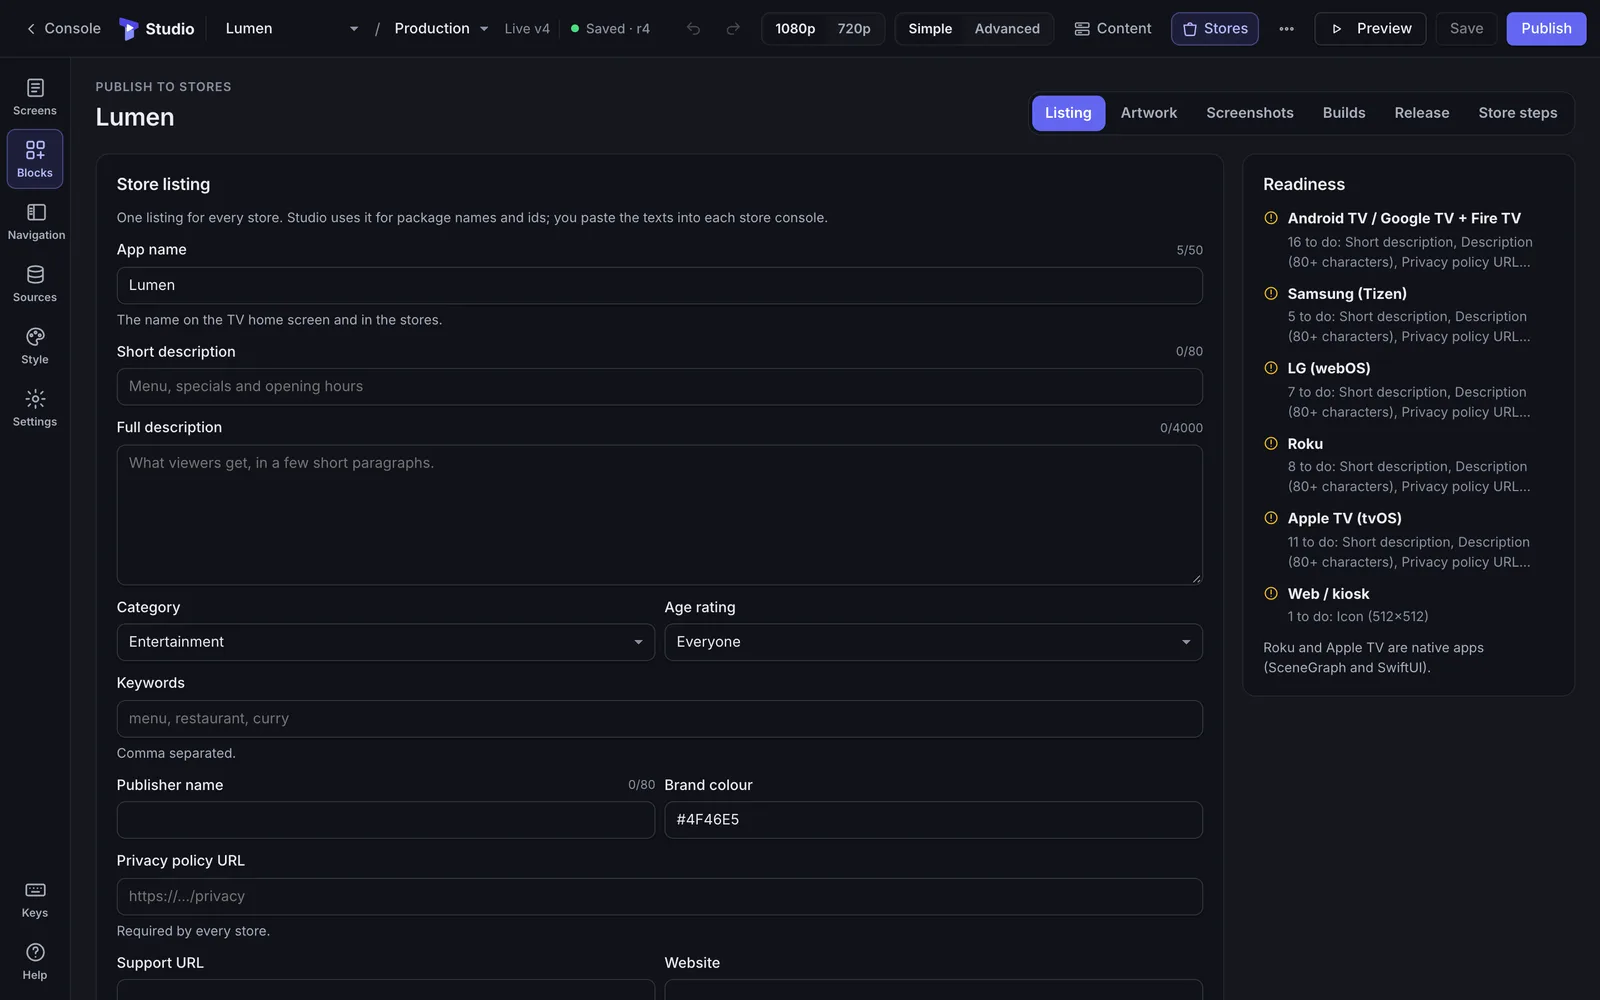Click the App name field
Viewport: 1600px width, 1000px height.
pyautogui.click(x=659, y=286)
